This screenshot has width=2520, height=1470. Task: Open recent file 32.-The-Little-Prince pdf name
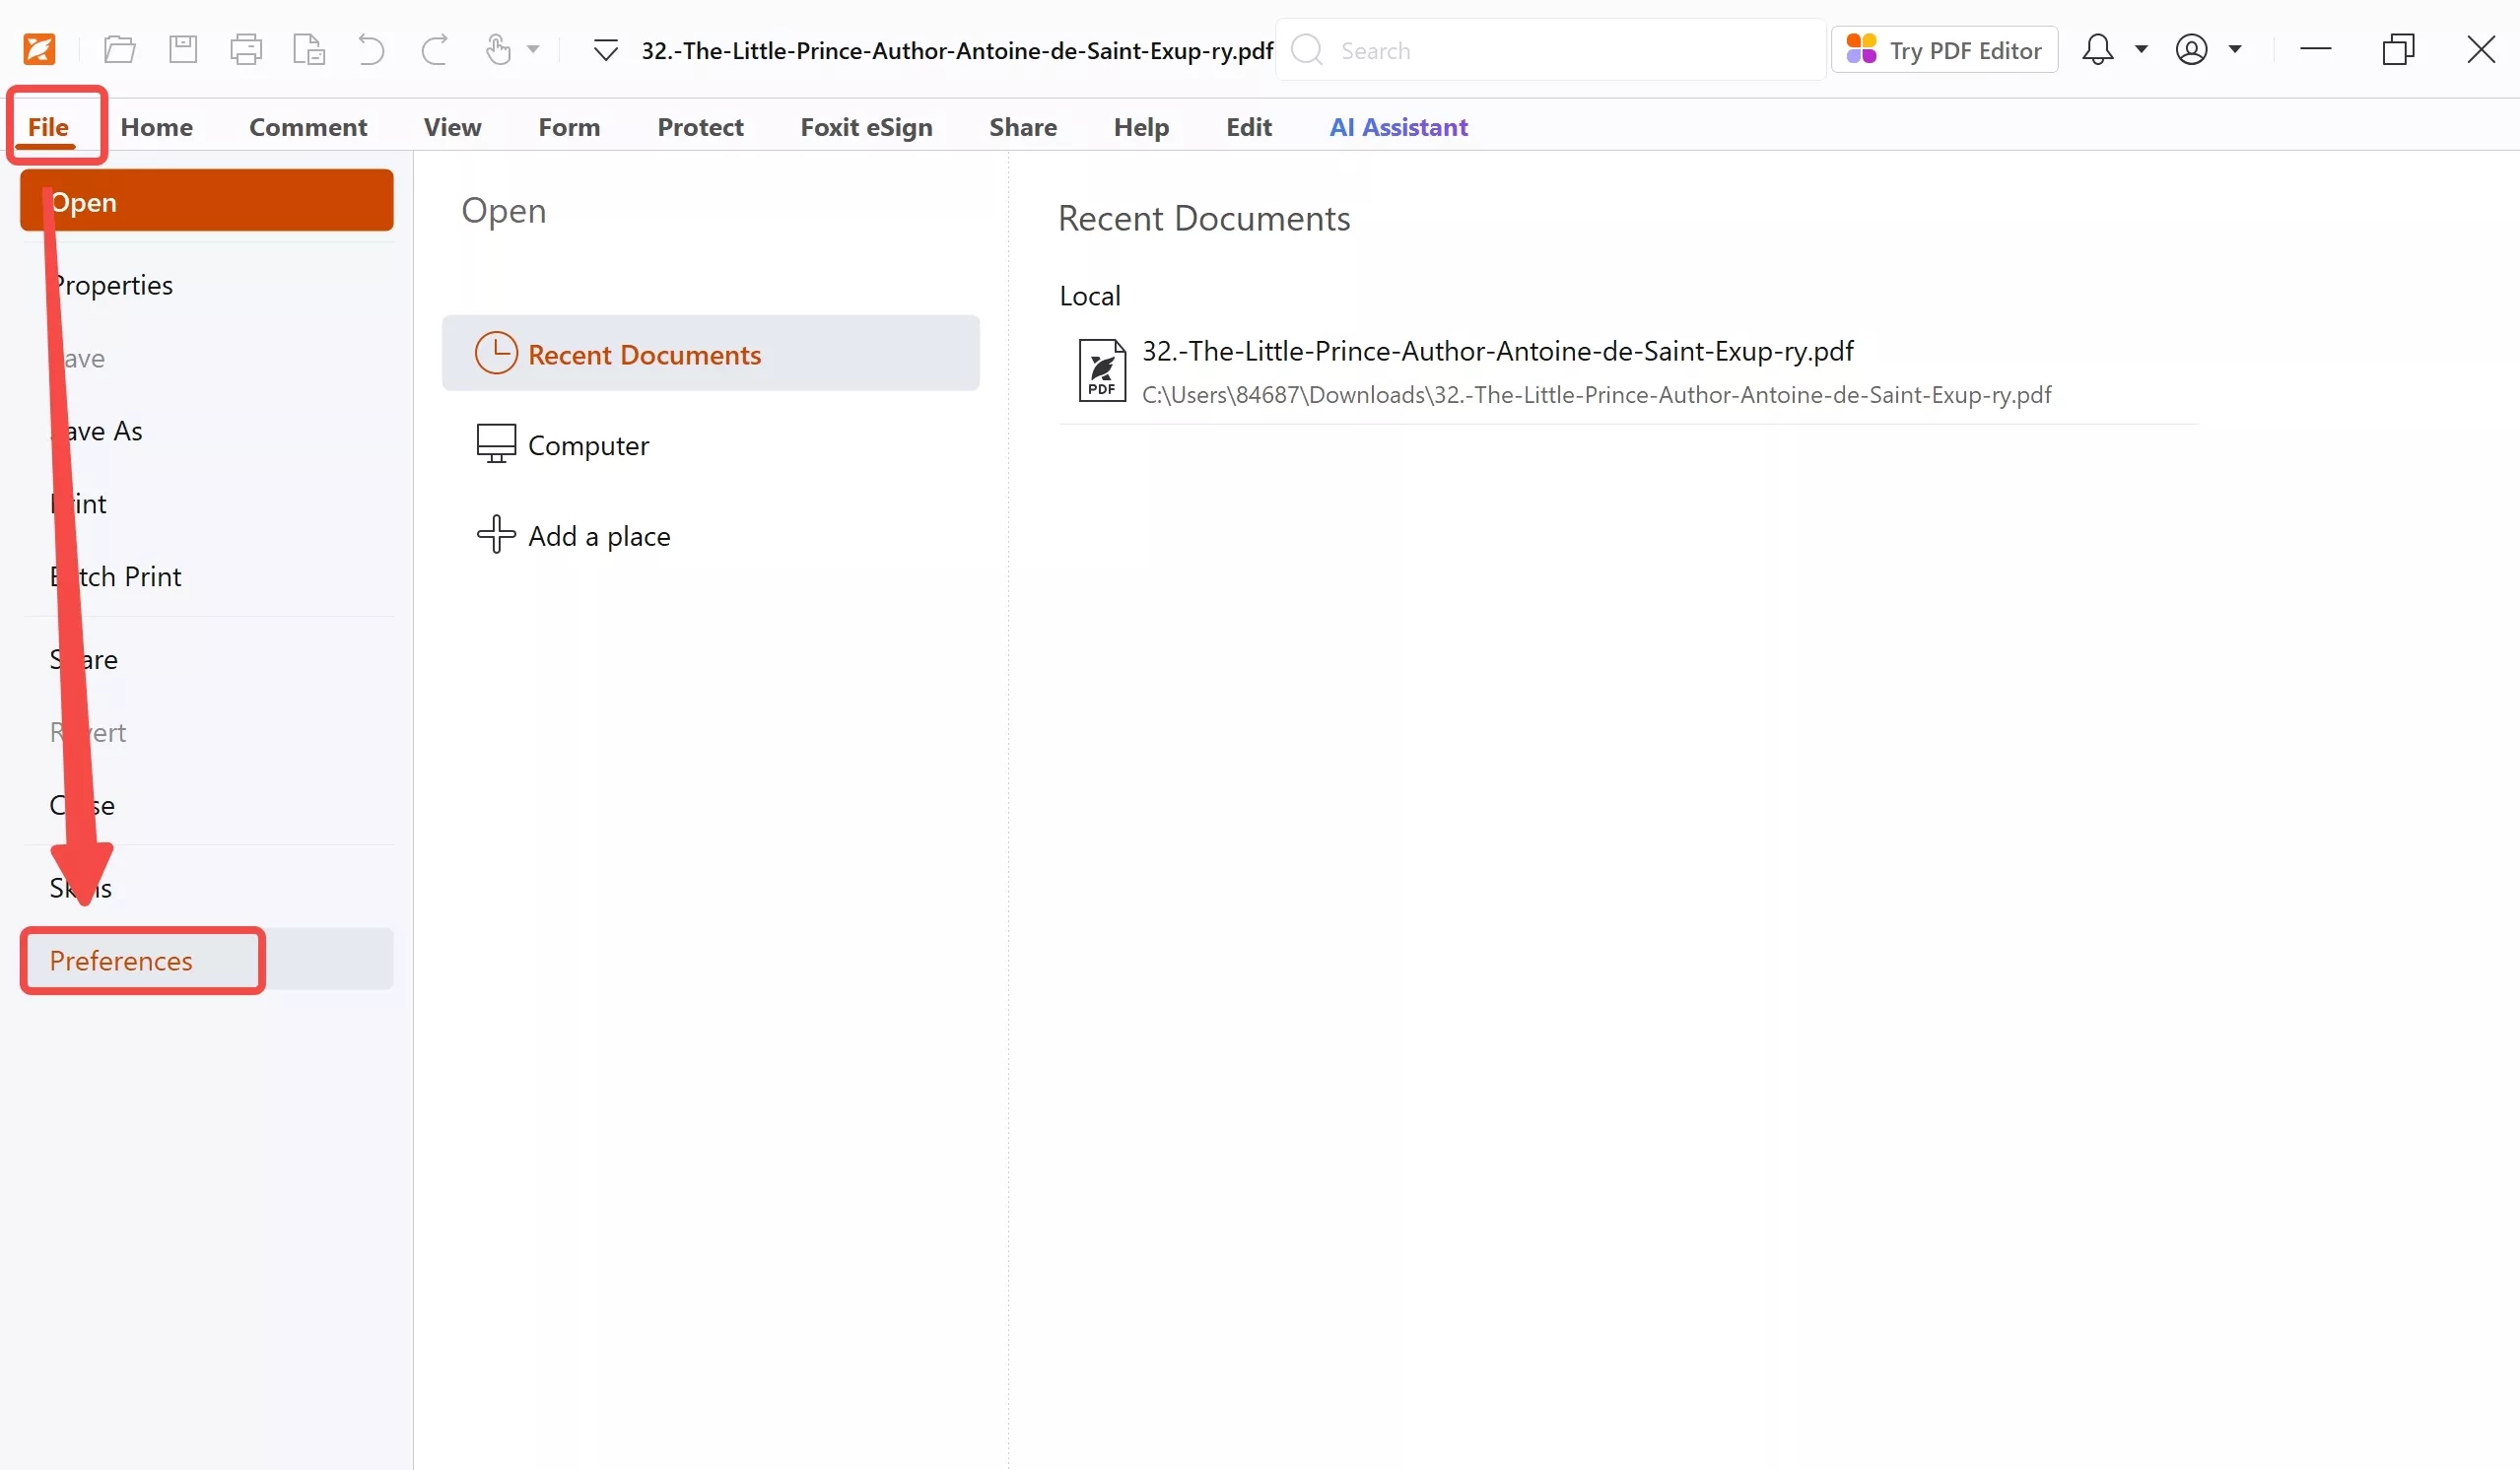coord(1497,351)
